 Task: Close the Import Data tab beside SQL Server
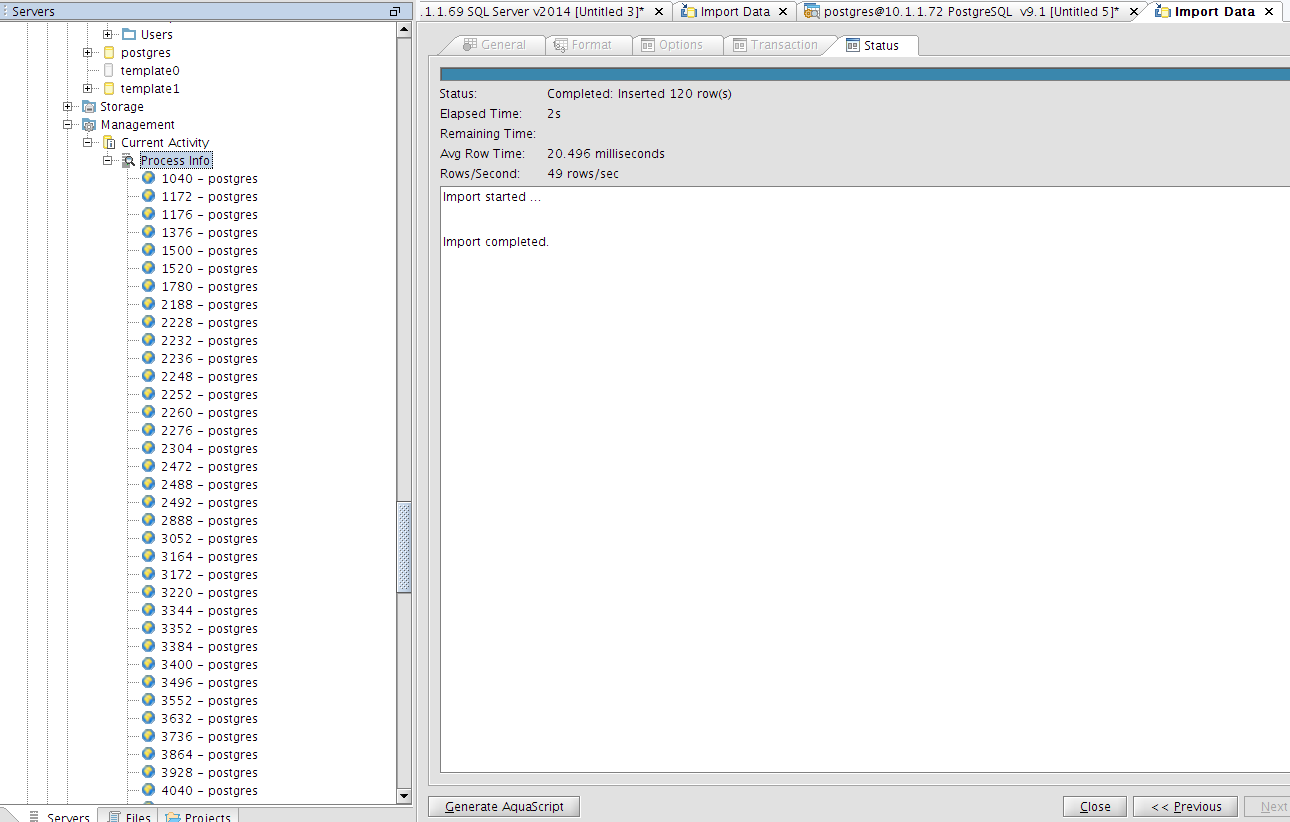click(x=784, y=12)
